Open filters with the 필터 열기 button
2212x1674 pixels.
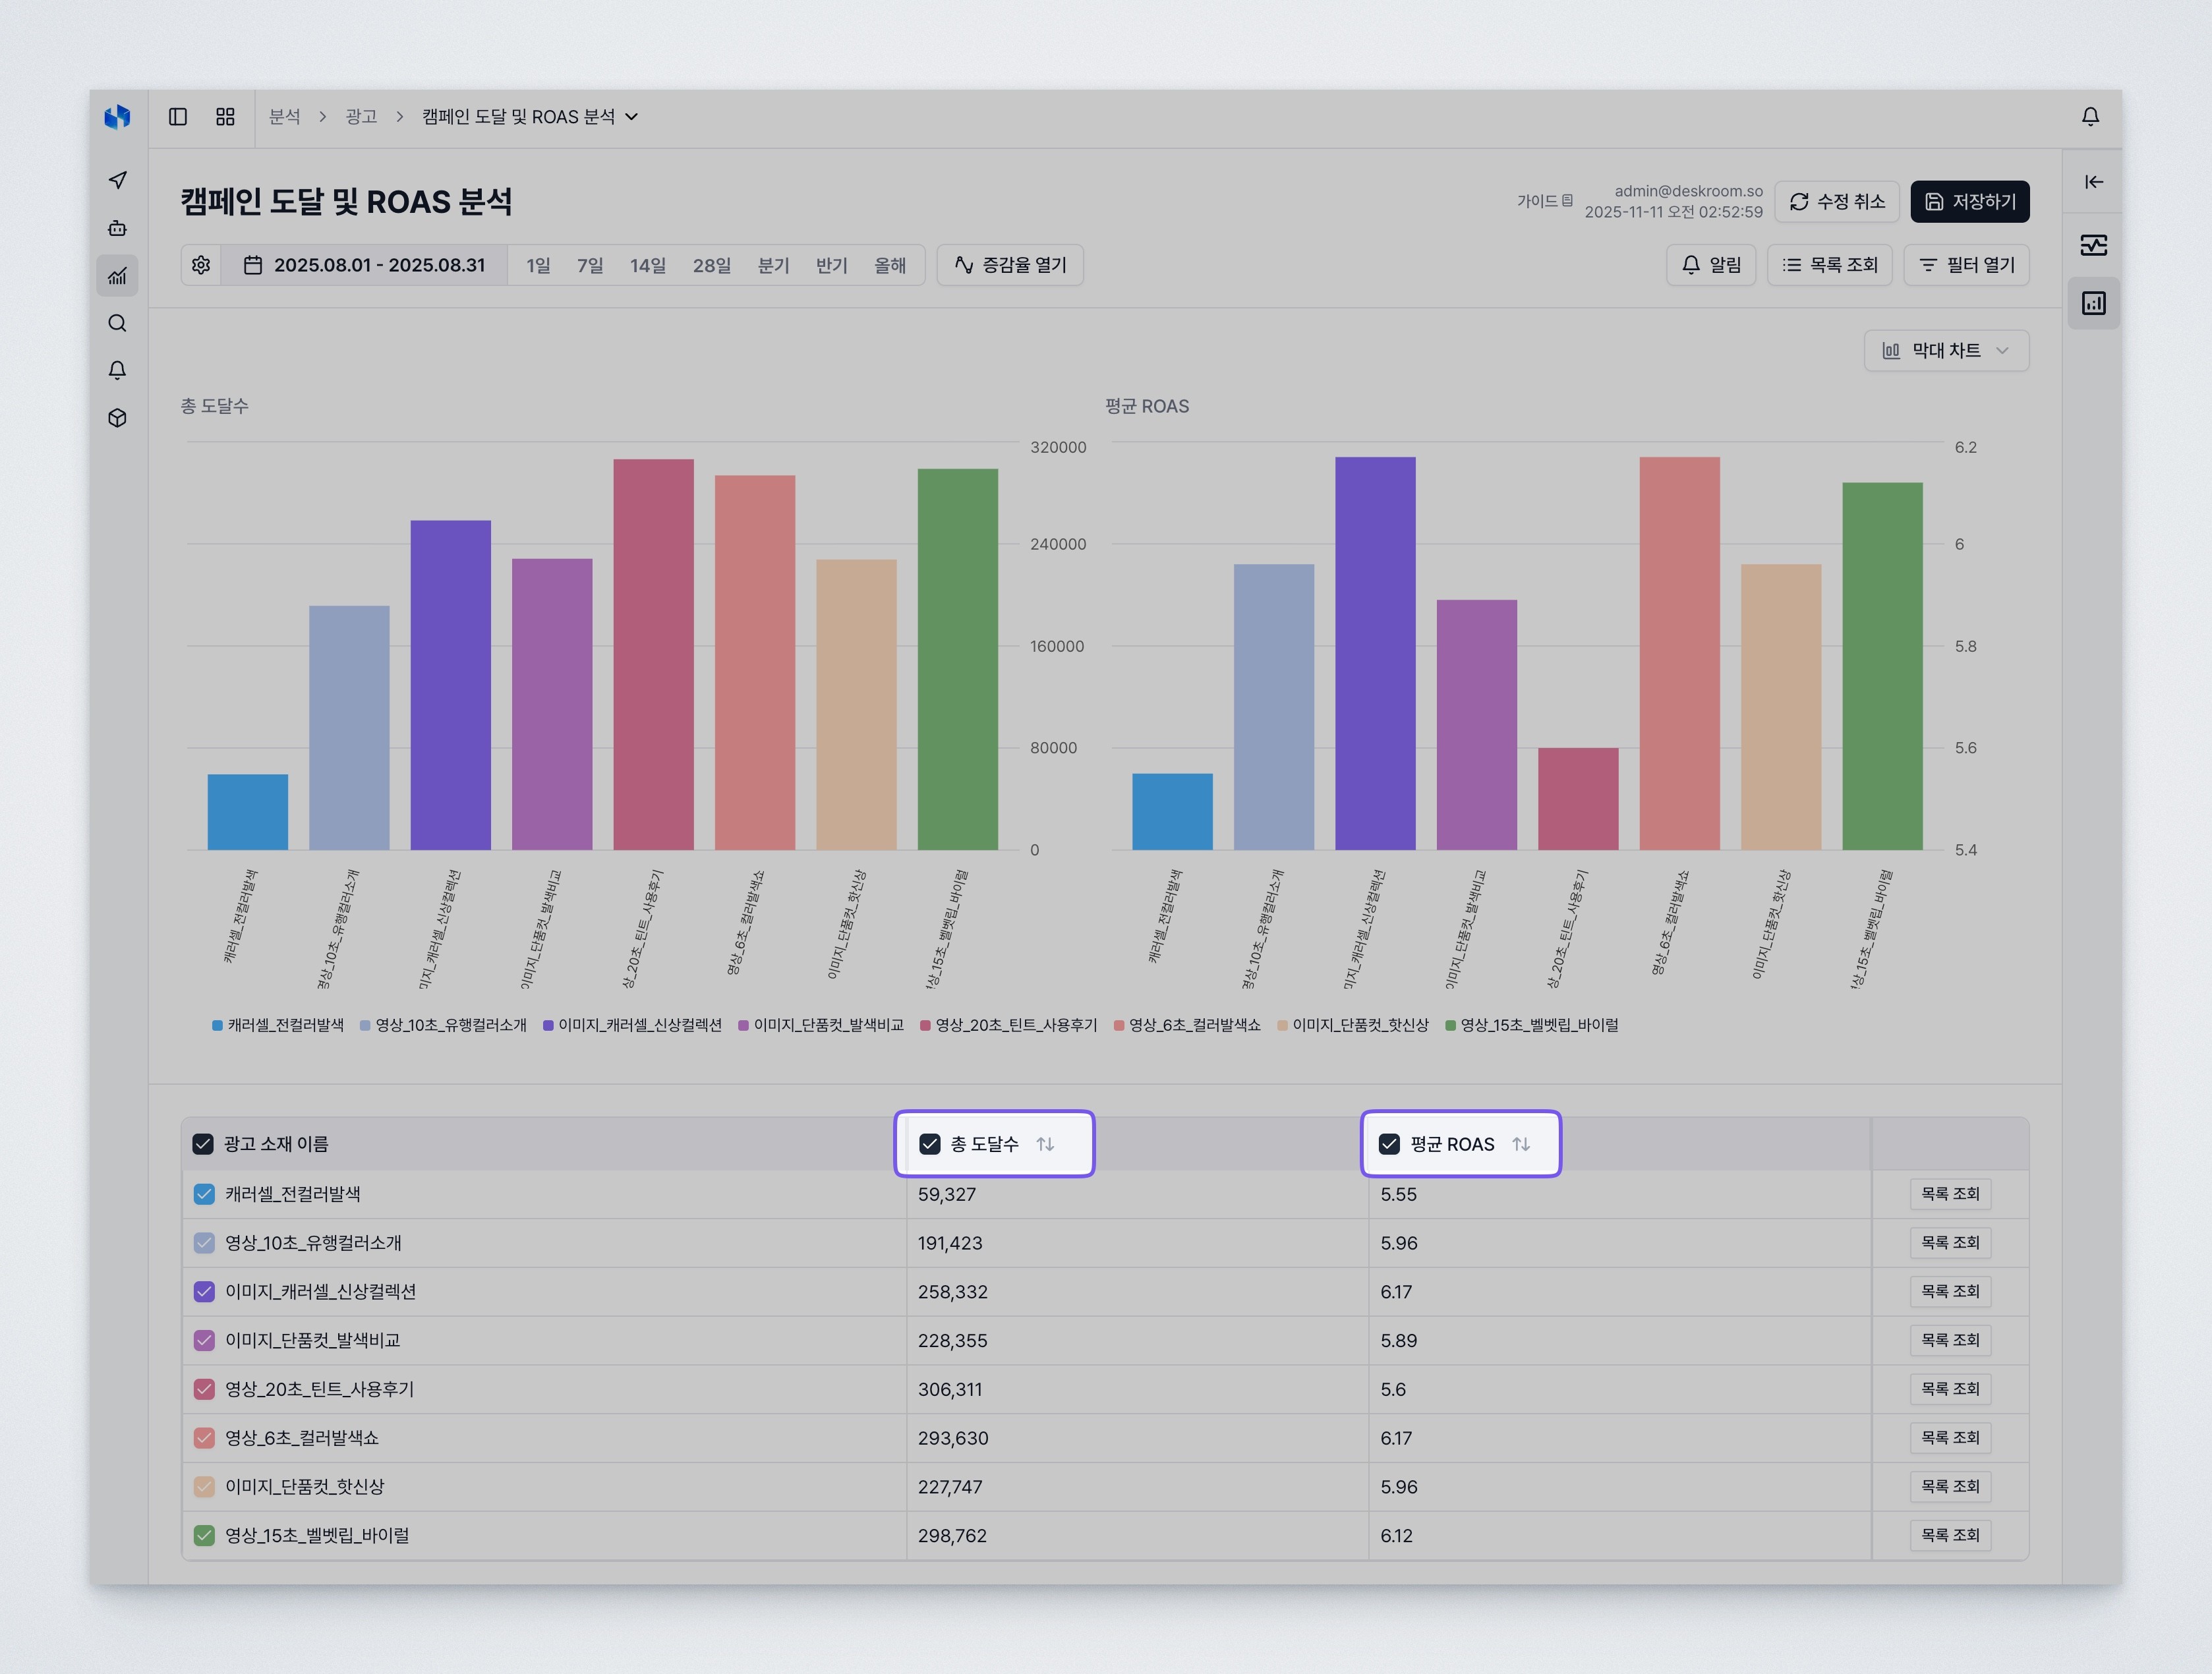click(1966, 265)
